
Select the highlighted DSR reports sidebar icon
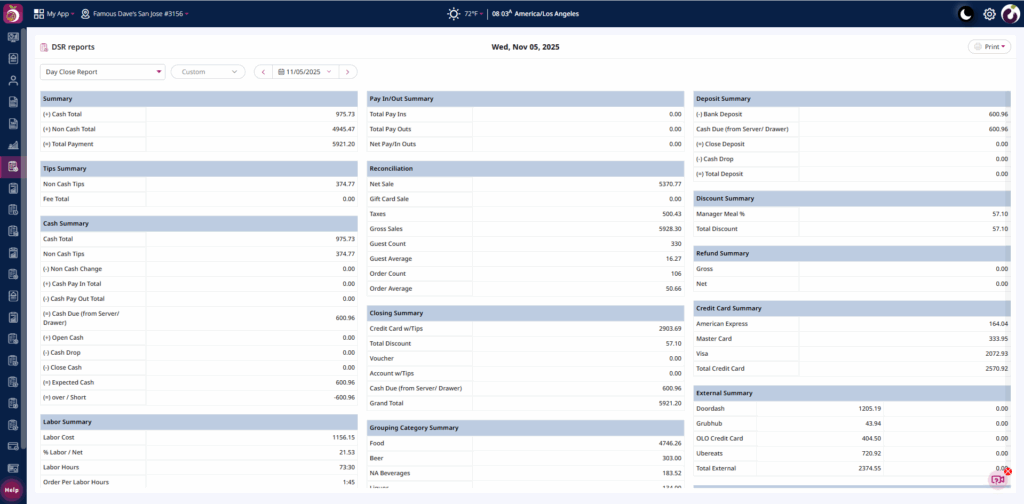pos(13,166)
